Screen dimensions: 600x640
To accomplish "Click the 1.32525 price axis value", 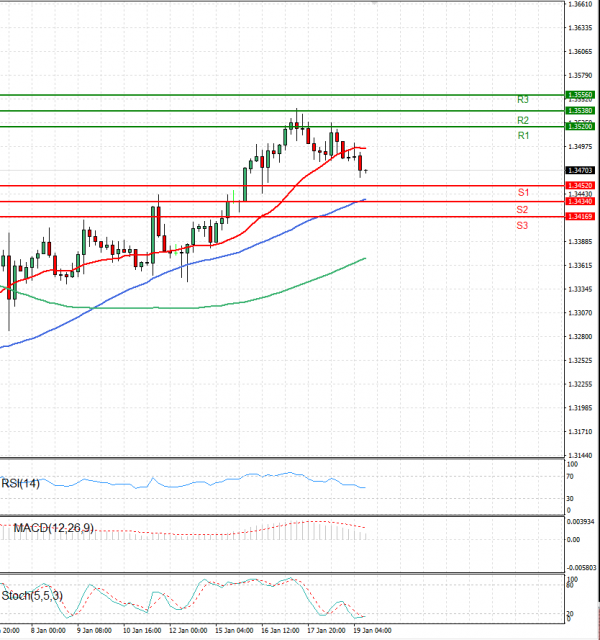I will point(580,360).
